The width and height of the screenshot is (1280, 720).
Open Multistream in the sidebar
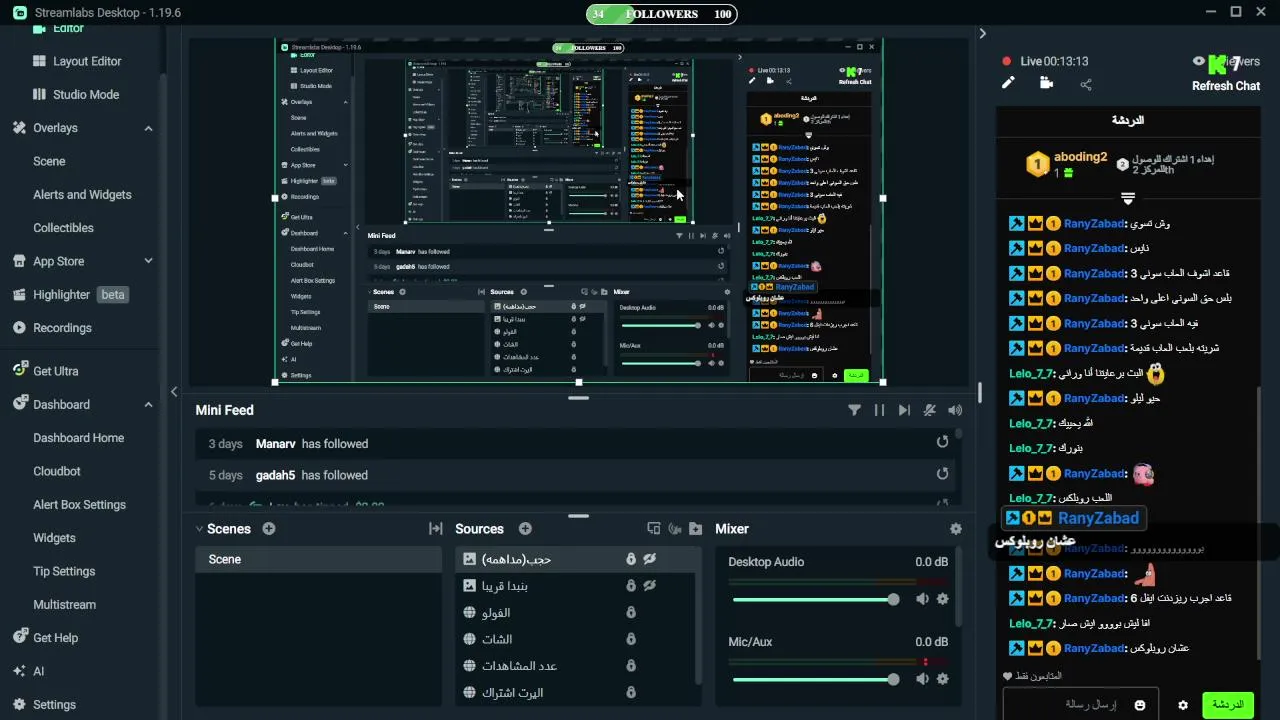[x=64, y=604]
